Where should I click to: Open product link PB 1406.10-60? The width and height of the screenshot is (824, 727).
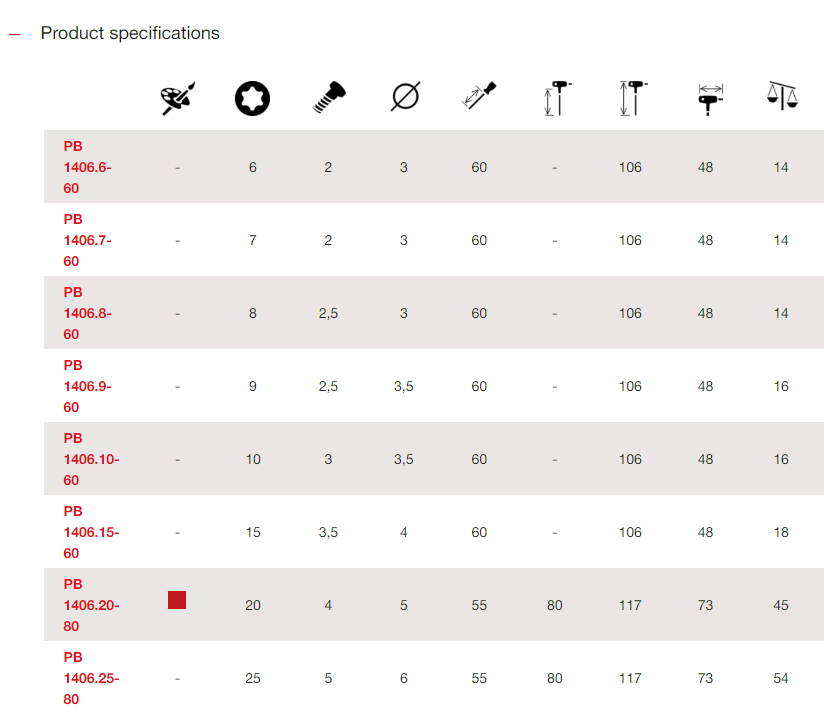(90, 459)
